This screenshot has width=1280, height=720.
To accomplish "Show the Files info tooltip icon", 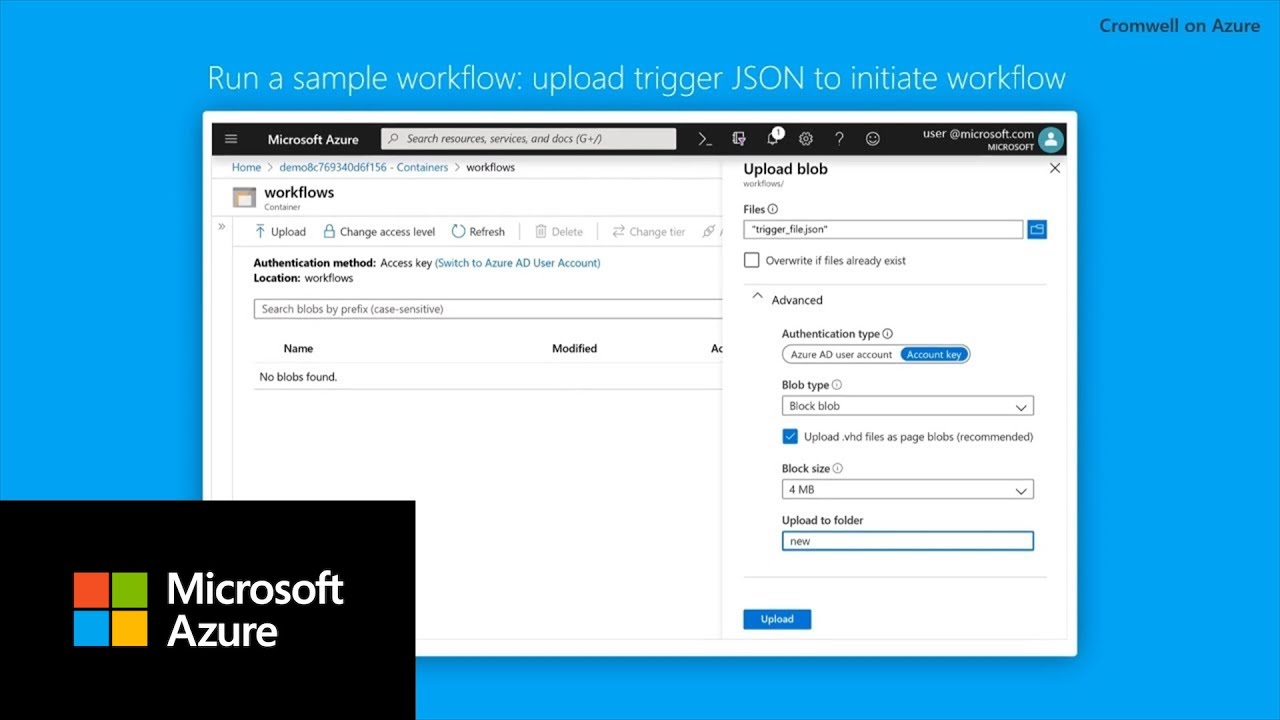I will tap(773, 209).
